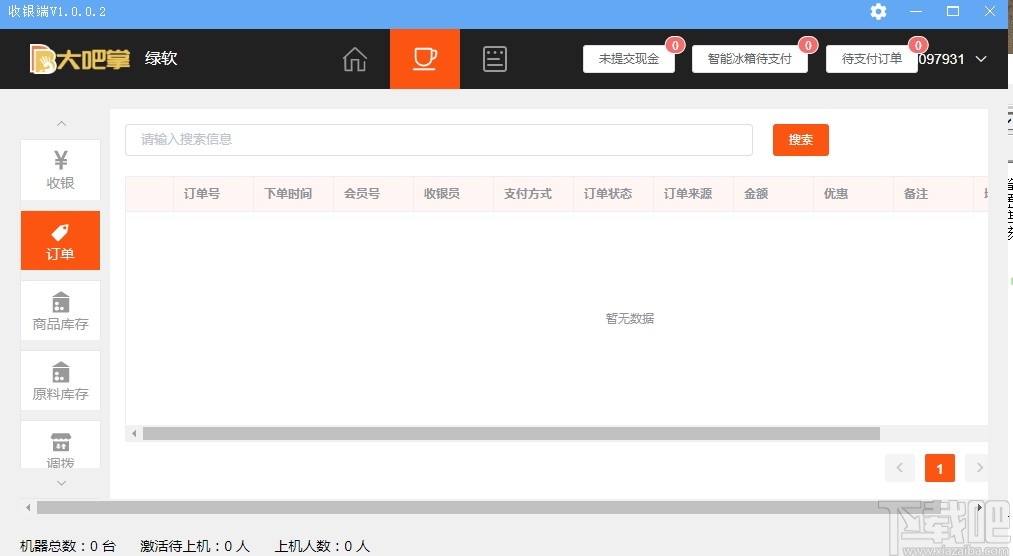Image resolution: width=1013 pixels, height=556 pixels.
Task: Open 商品库存 product inventory
Action: [61, 311]
